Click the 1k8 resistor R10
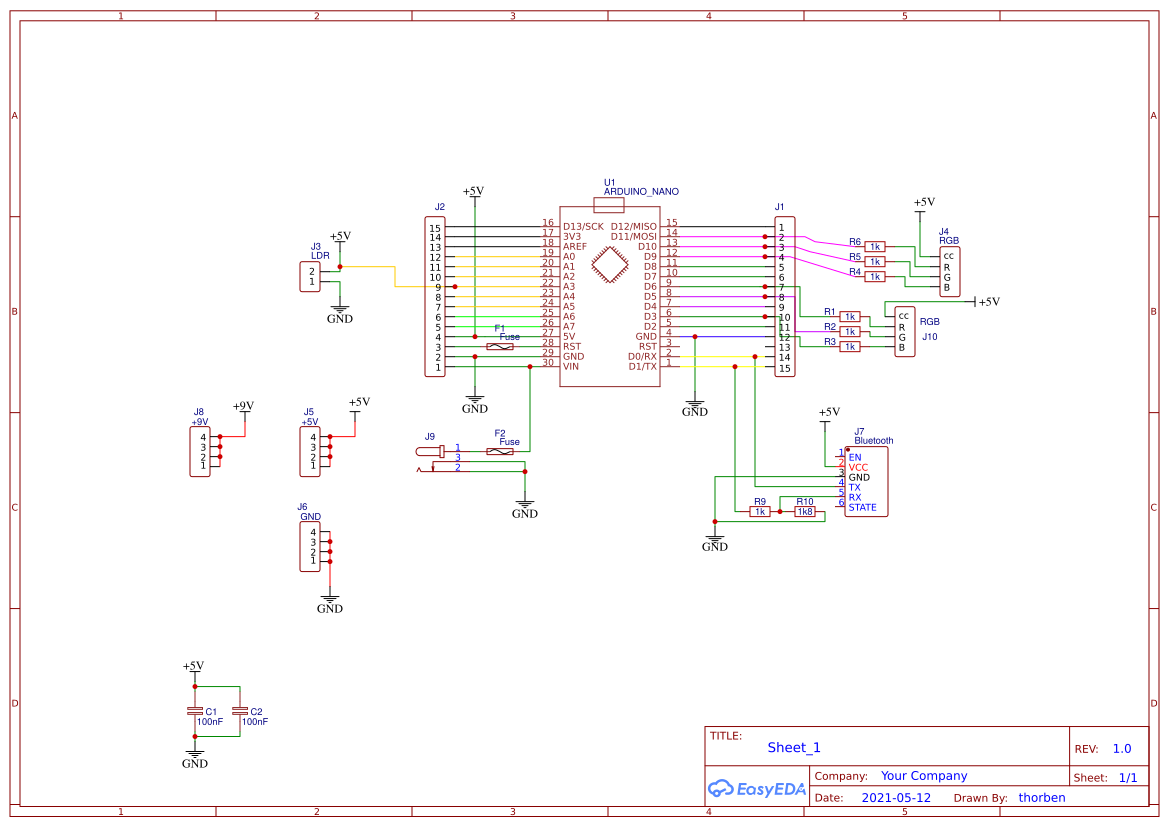 [x=805, y=512]
